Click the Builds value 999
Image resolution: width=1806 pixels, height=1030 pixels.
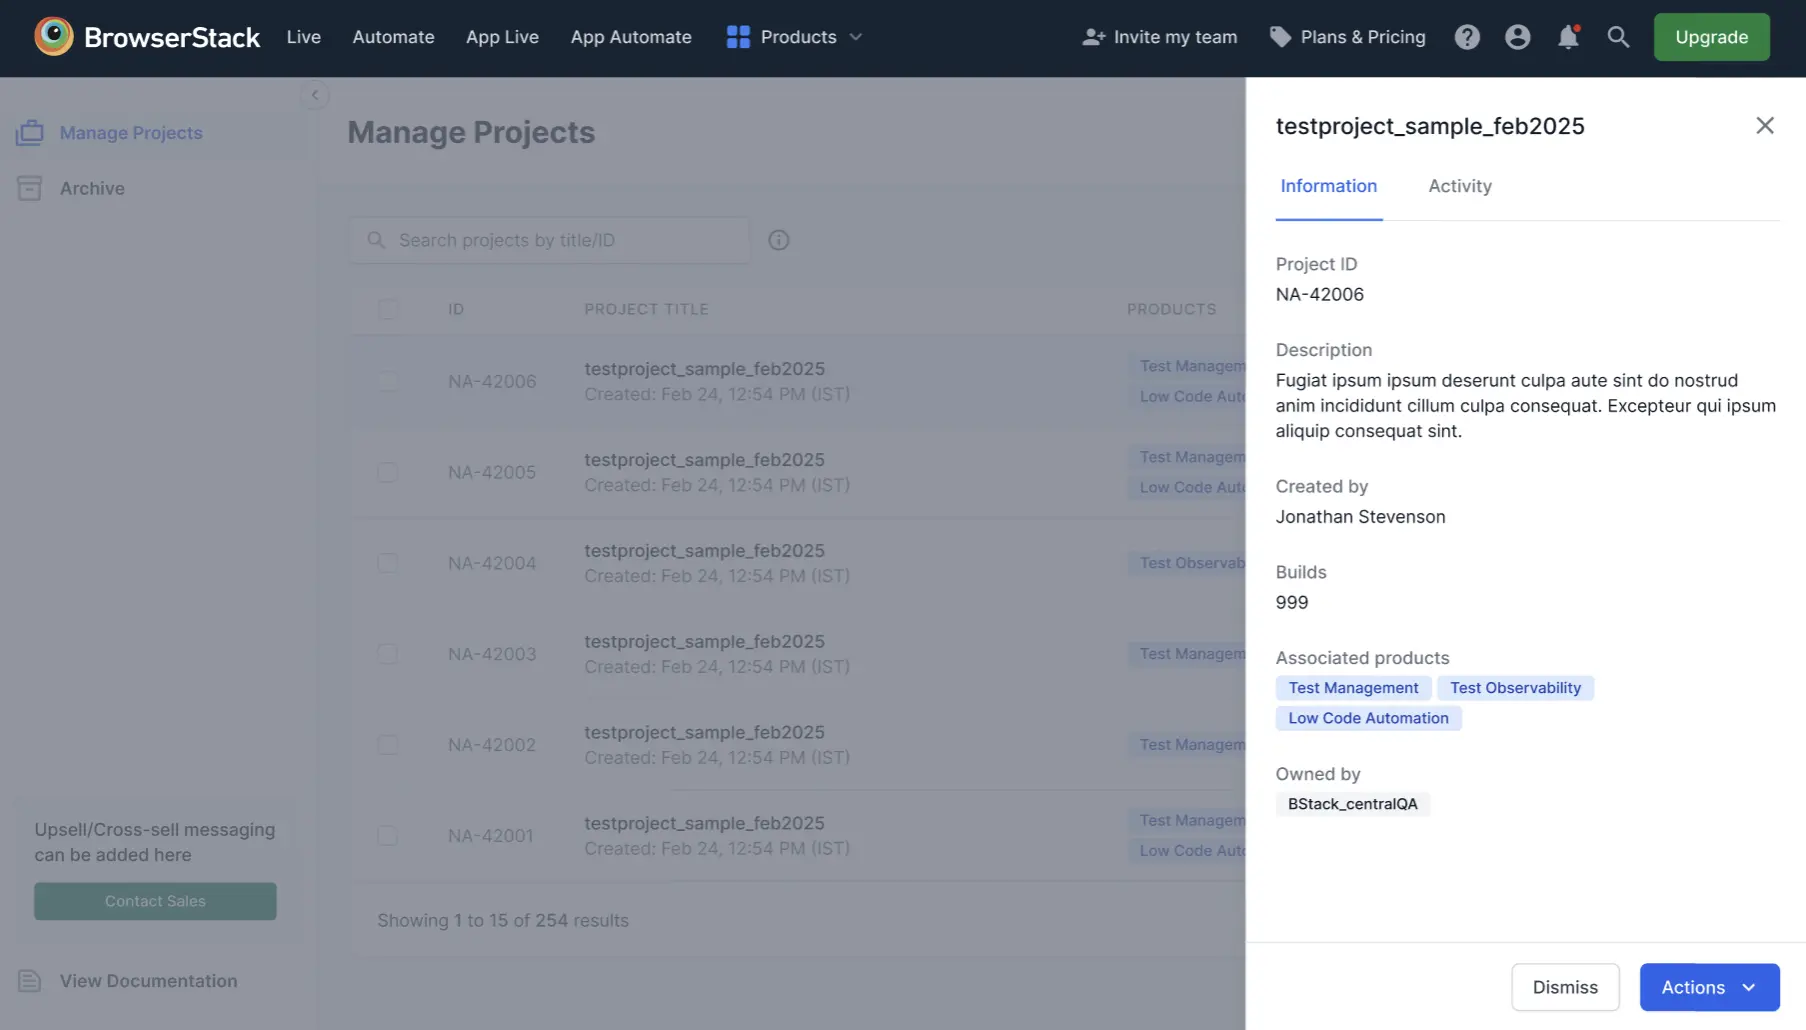click(1292, 602)
